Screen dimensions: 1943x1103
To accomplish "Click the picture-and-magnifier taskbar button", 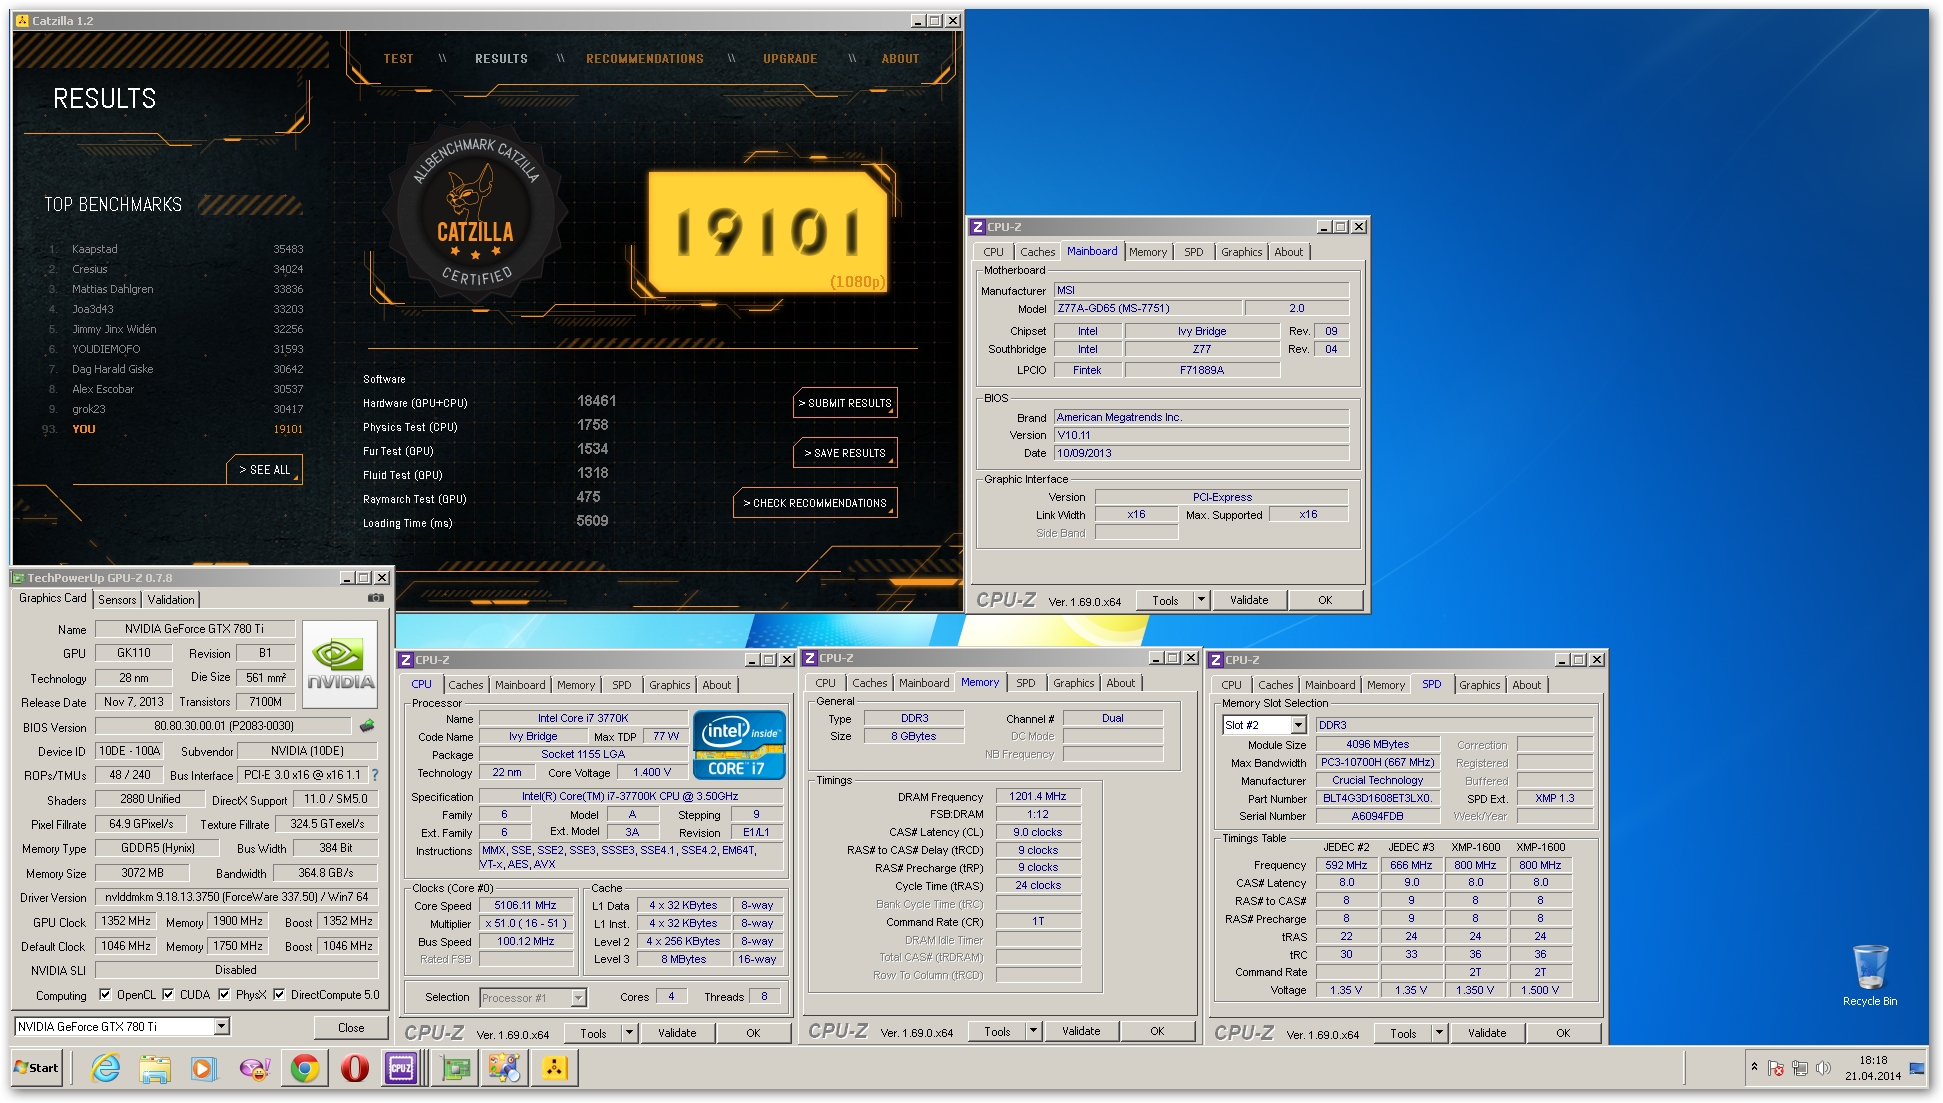I will tap(504, 1068).
